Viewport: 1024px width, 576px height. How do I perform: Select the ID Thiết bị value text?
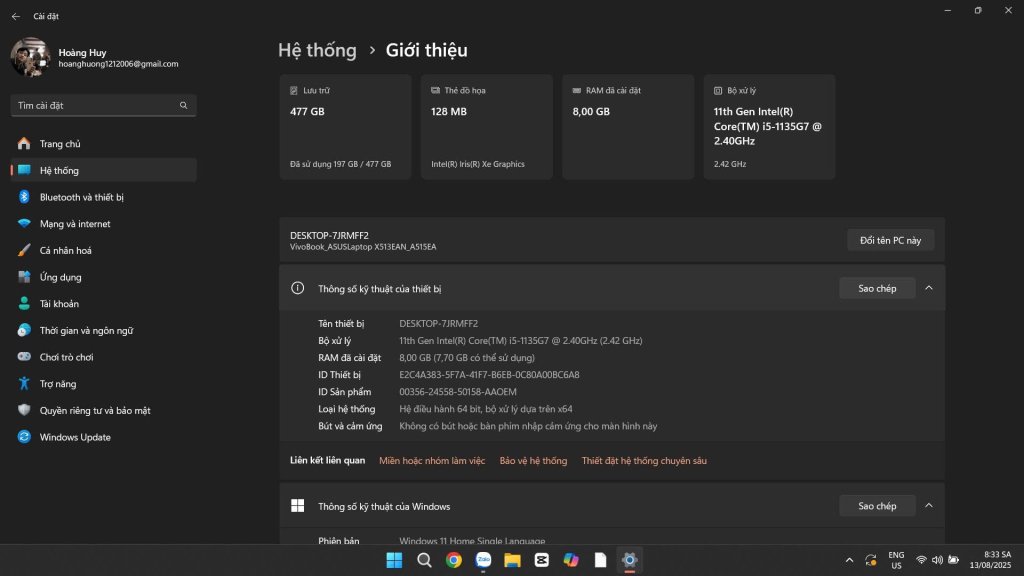[489, 375]
